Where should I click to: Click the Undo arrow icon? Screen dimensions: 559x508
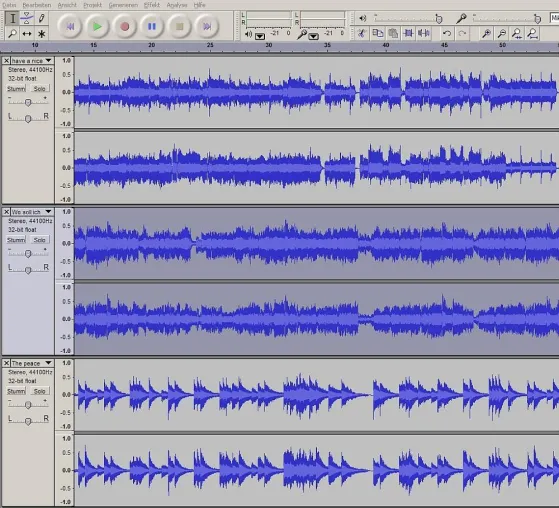pos(447,33)
